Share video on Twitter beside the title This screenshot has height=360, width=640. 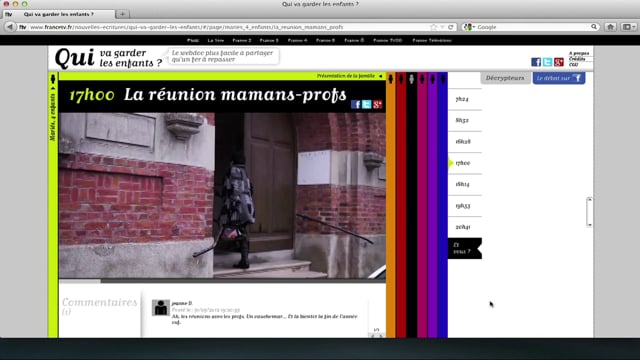click(x=367, y=104)
